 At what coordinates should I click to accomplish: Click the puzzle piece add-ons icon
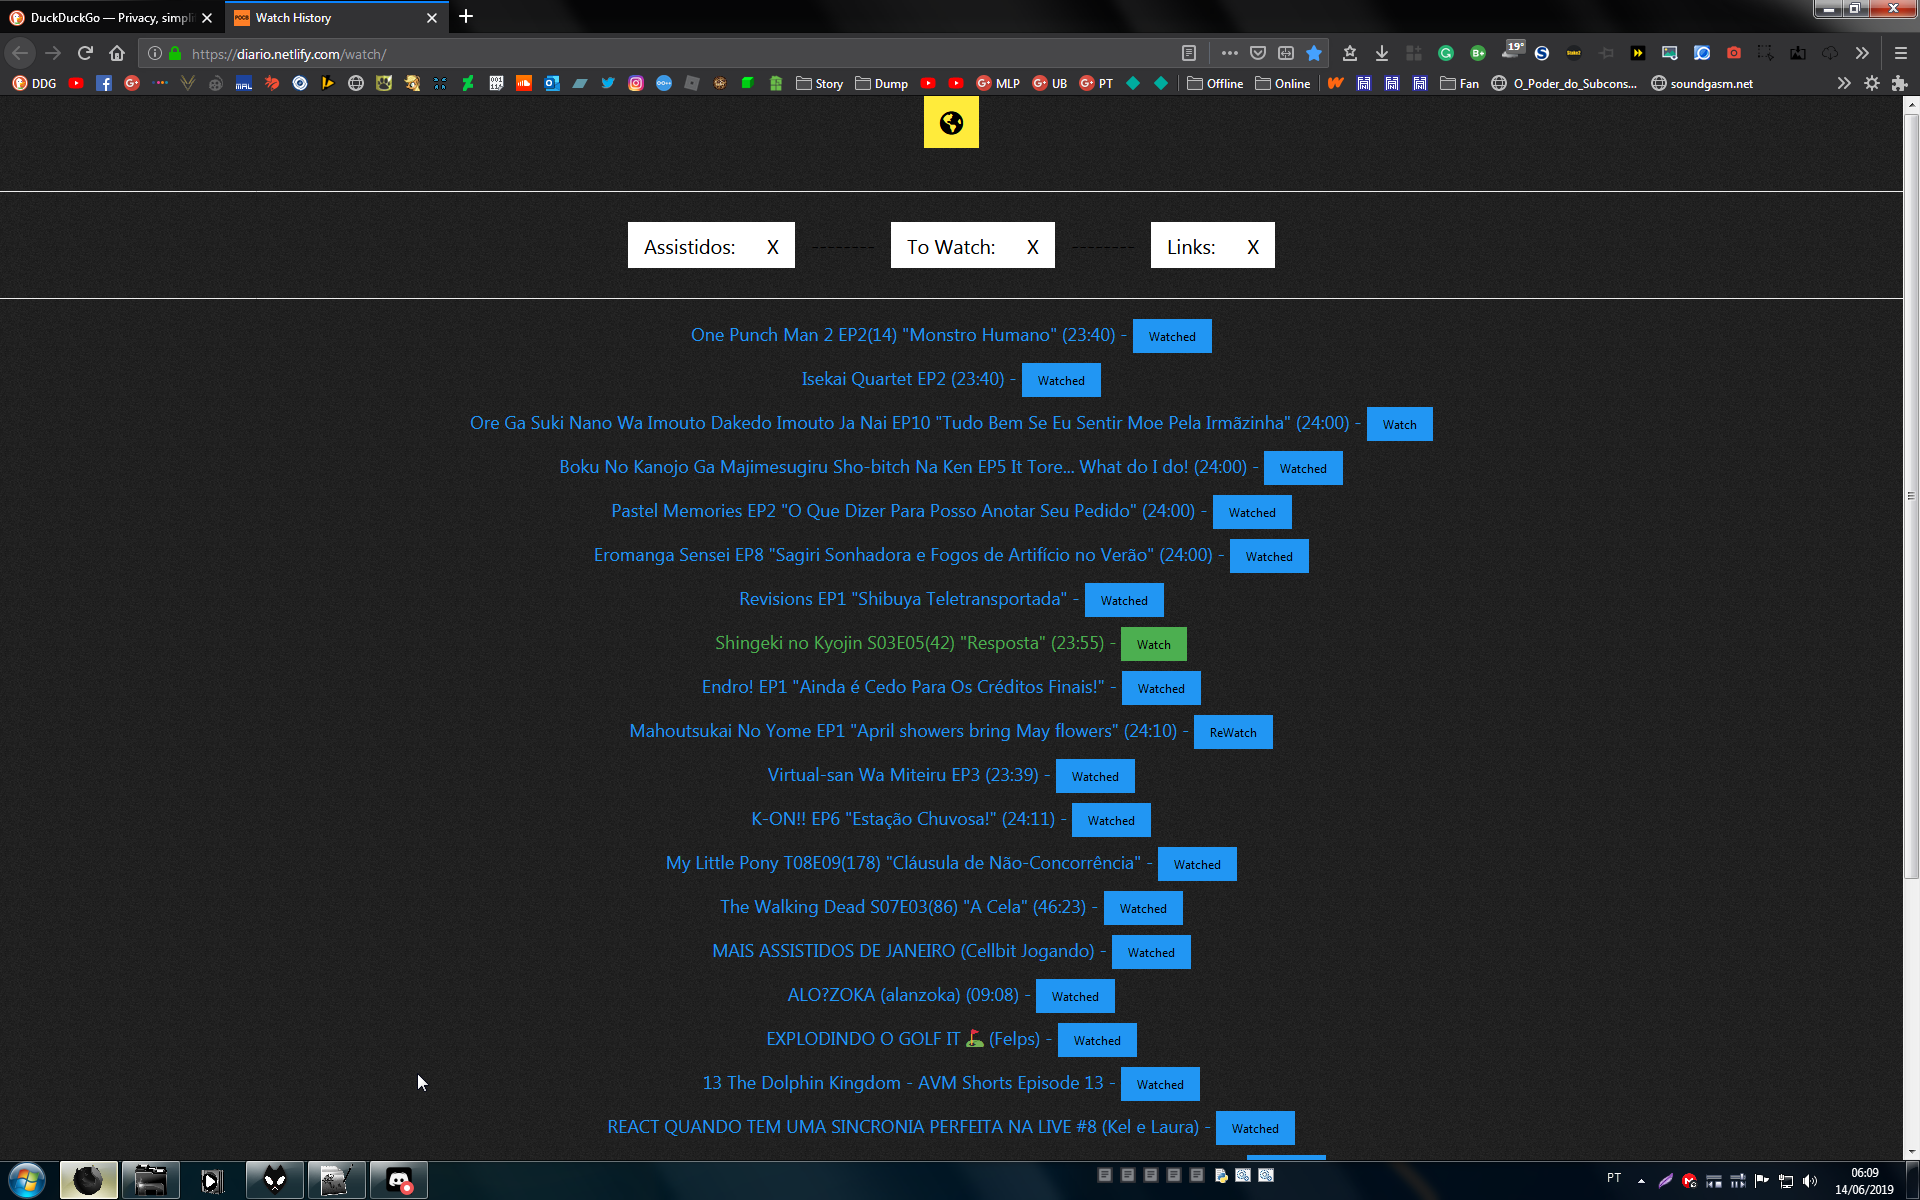(x=1900, y=83)
